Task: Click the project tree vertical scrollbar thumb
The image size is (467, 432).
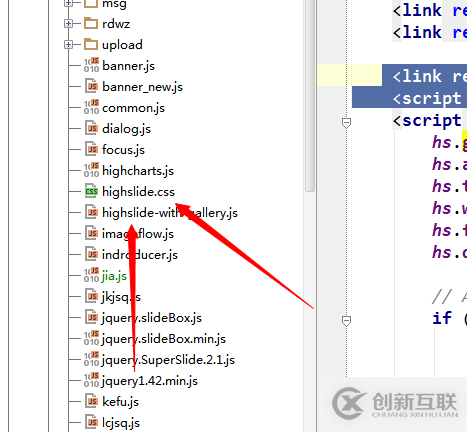Action: tap(310, 96)
